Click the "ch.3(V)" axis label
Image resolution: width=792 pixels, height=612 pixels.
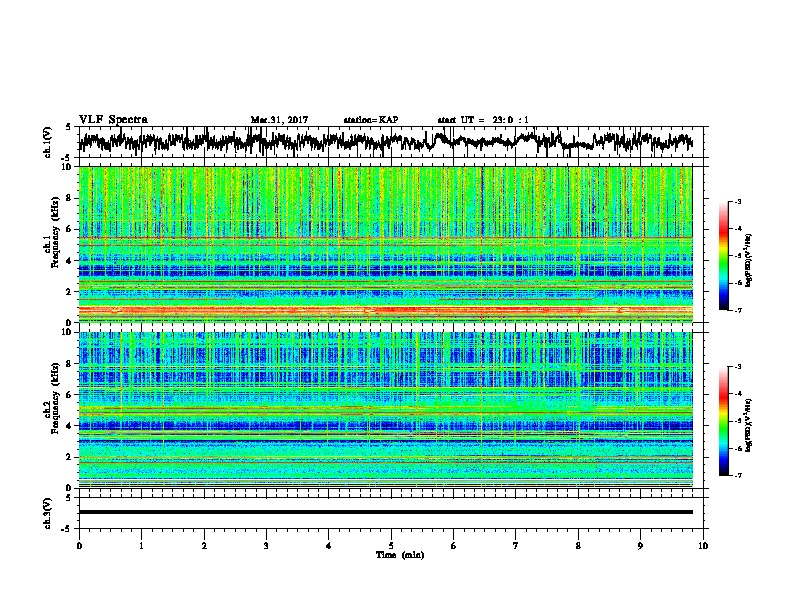48,513
